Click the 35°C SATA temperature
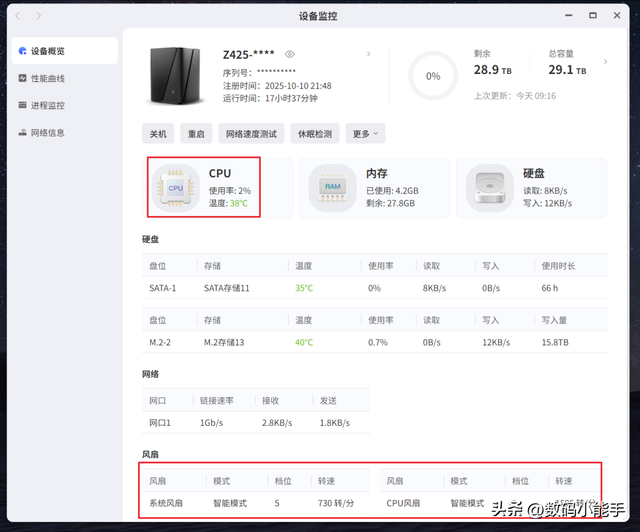The image size is (640, 532). click(x=304, y=288)
